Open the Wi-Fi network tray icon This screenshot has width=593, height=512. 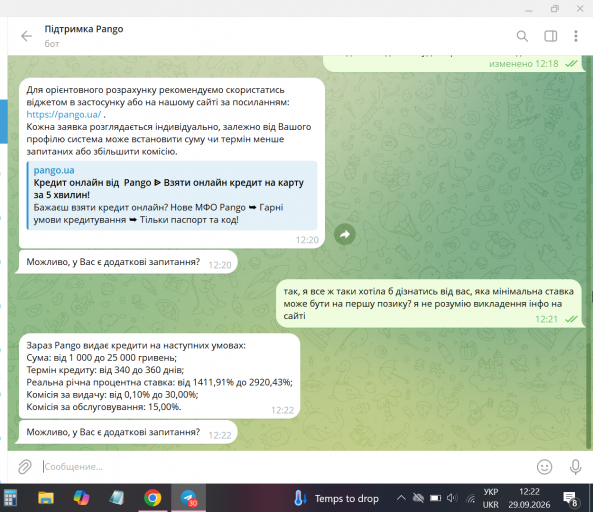470,498
